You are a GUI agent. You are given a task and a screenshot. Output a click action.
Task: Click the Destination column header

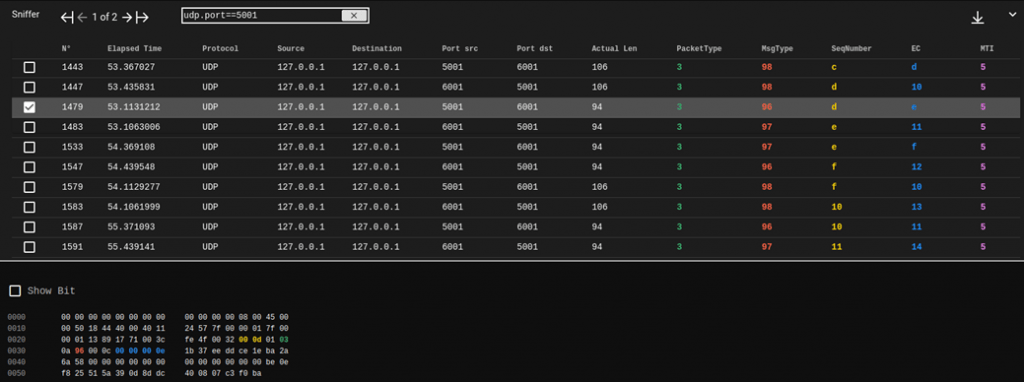click(x=377, y=48)
